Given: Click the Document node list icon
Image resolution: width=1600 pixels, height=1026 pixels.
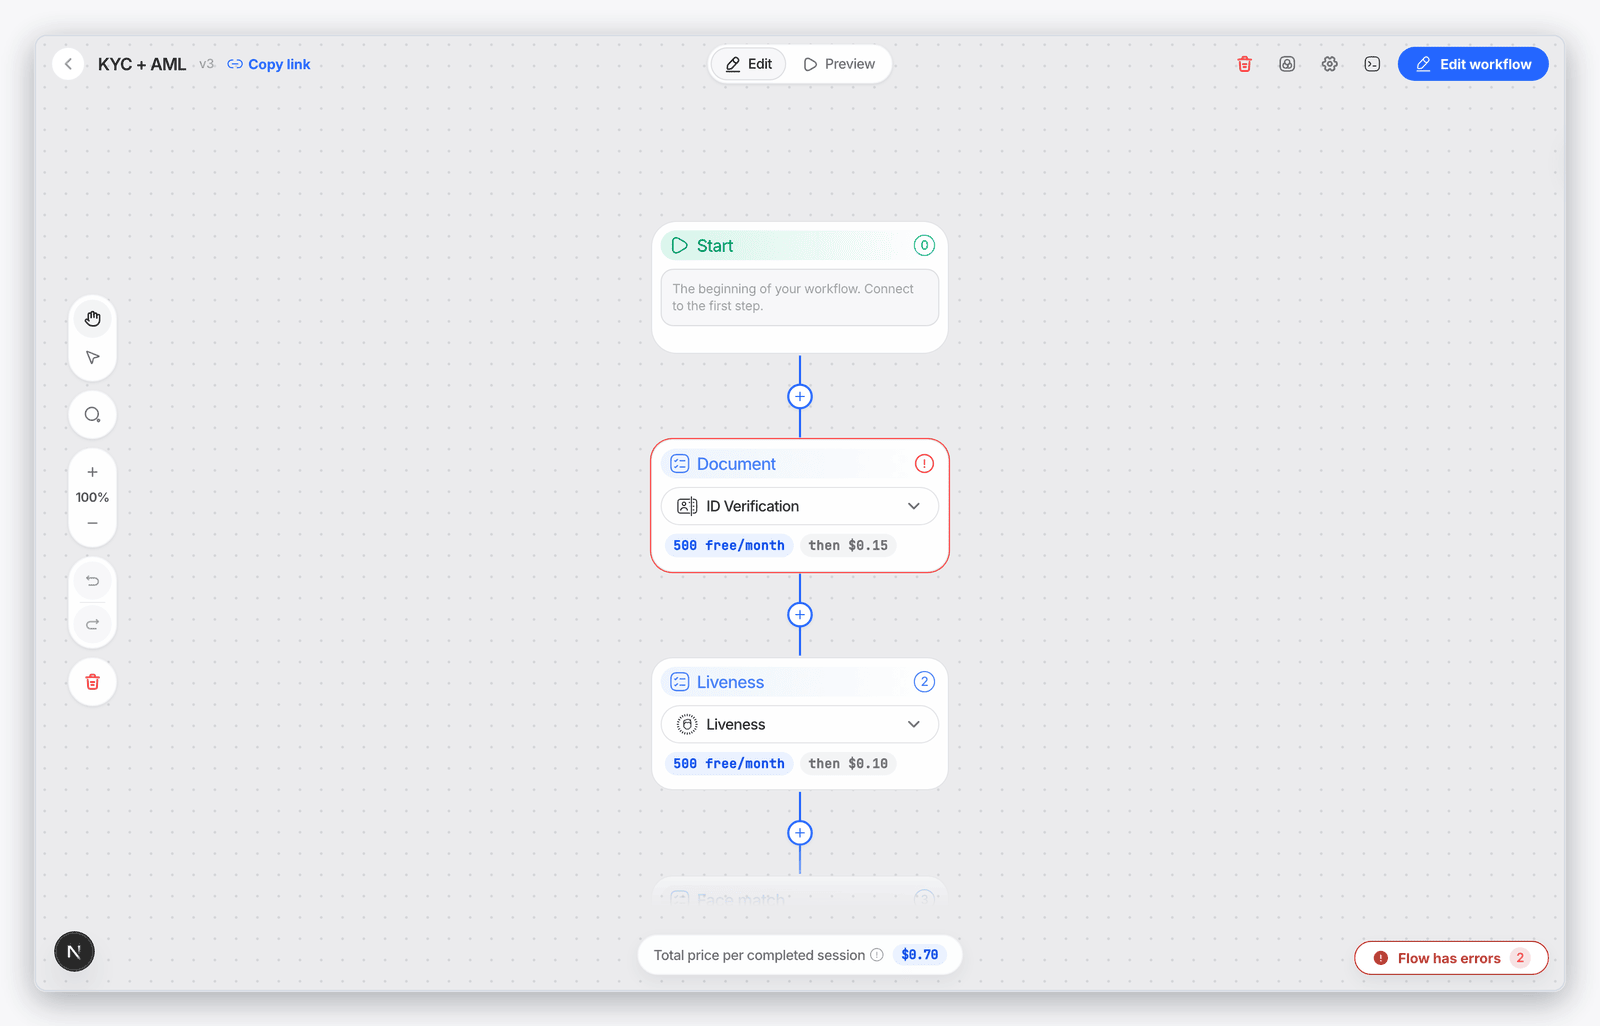Looking at the screenshot, I should pos(680,464).
